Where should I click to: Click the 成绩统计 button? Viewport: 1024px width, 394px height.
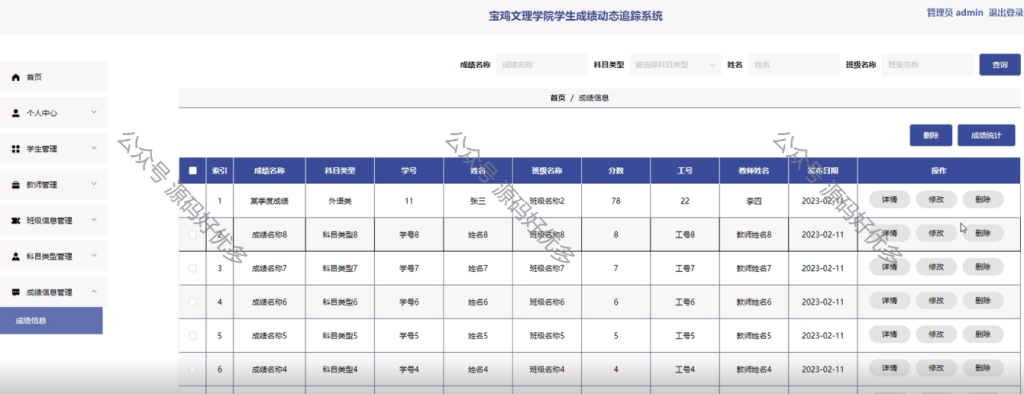986,135
